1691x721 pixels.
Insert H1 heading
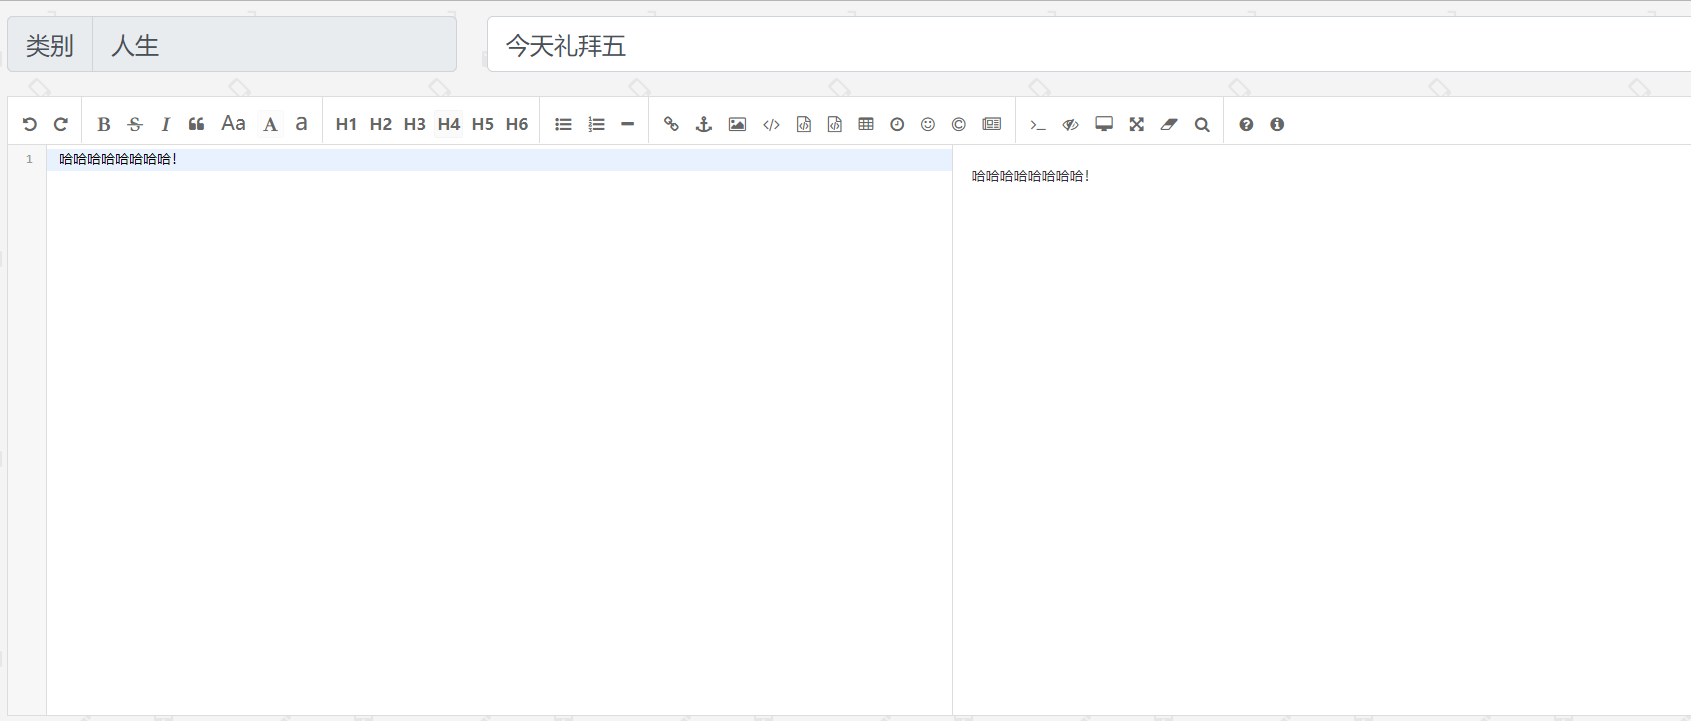click(x=346, y=124)
